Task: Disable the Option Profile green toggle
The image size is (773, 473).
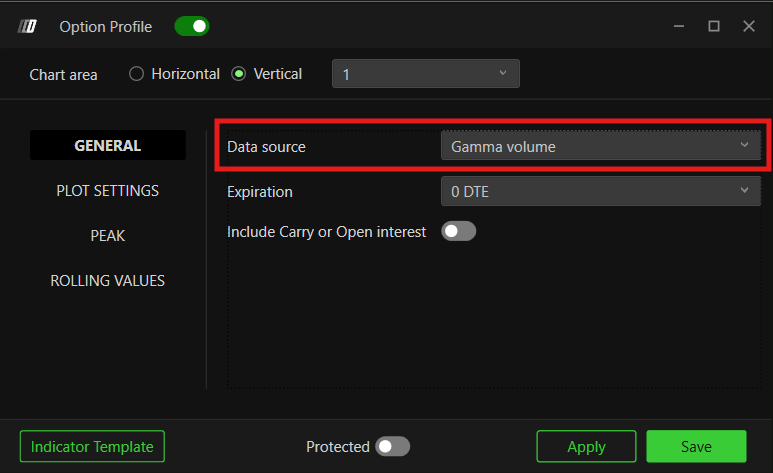Action: click(192, 27)
